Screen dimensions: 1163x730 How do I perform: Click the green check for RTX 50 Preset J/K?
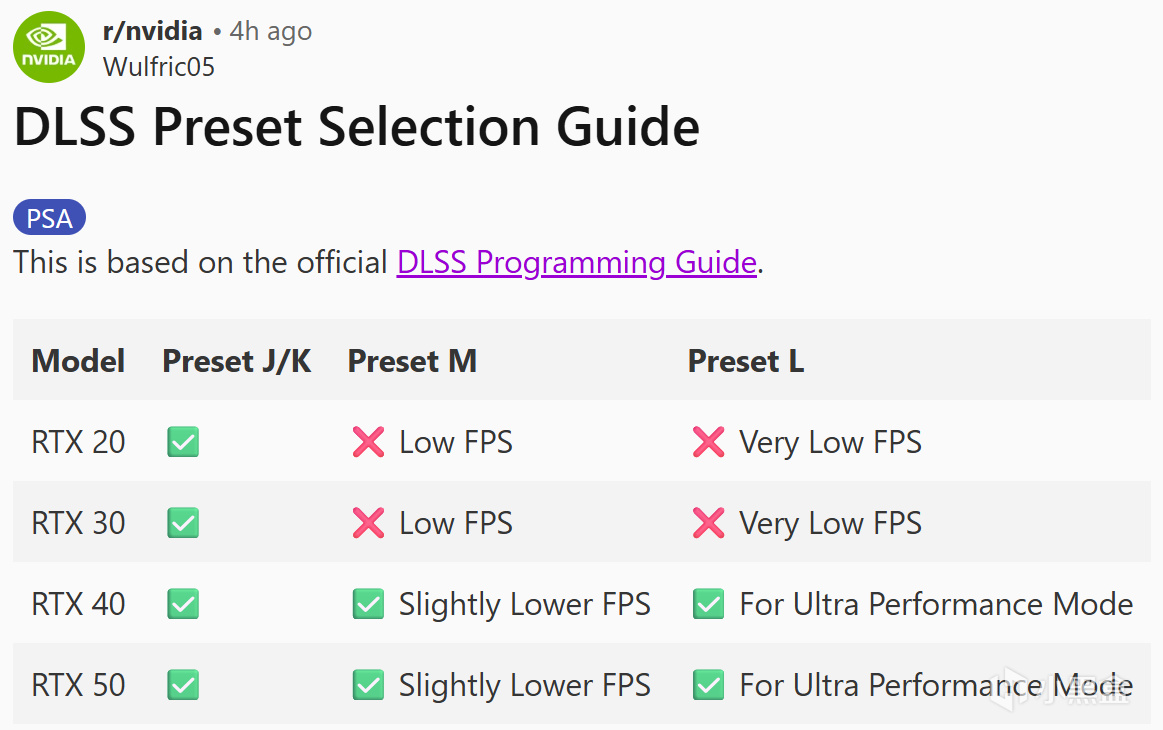[183, 685]
